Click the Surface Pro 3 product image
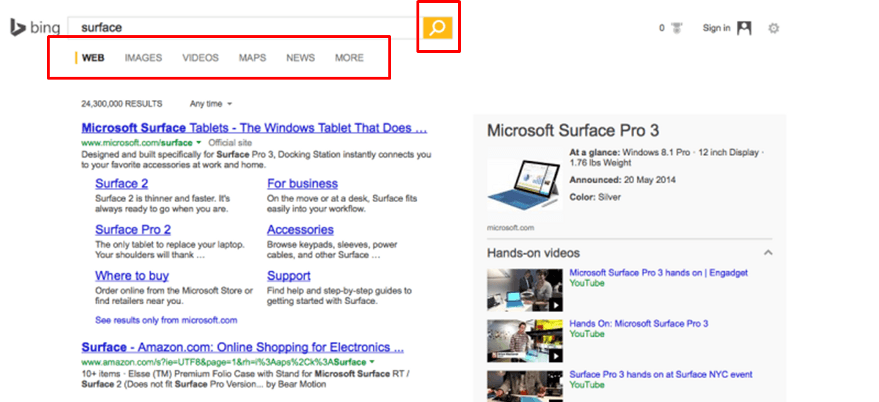The width and height of the screenshot is (879, 402). point(525,186)
